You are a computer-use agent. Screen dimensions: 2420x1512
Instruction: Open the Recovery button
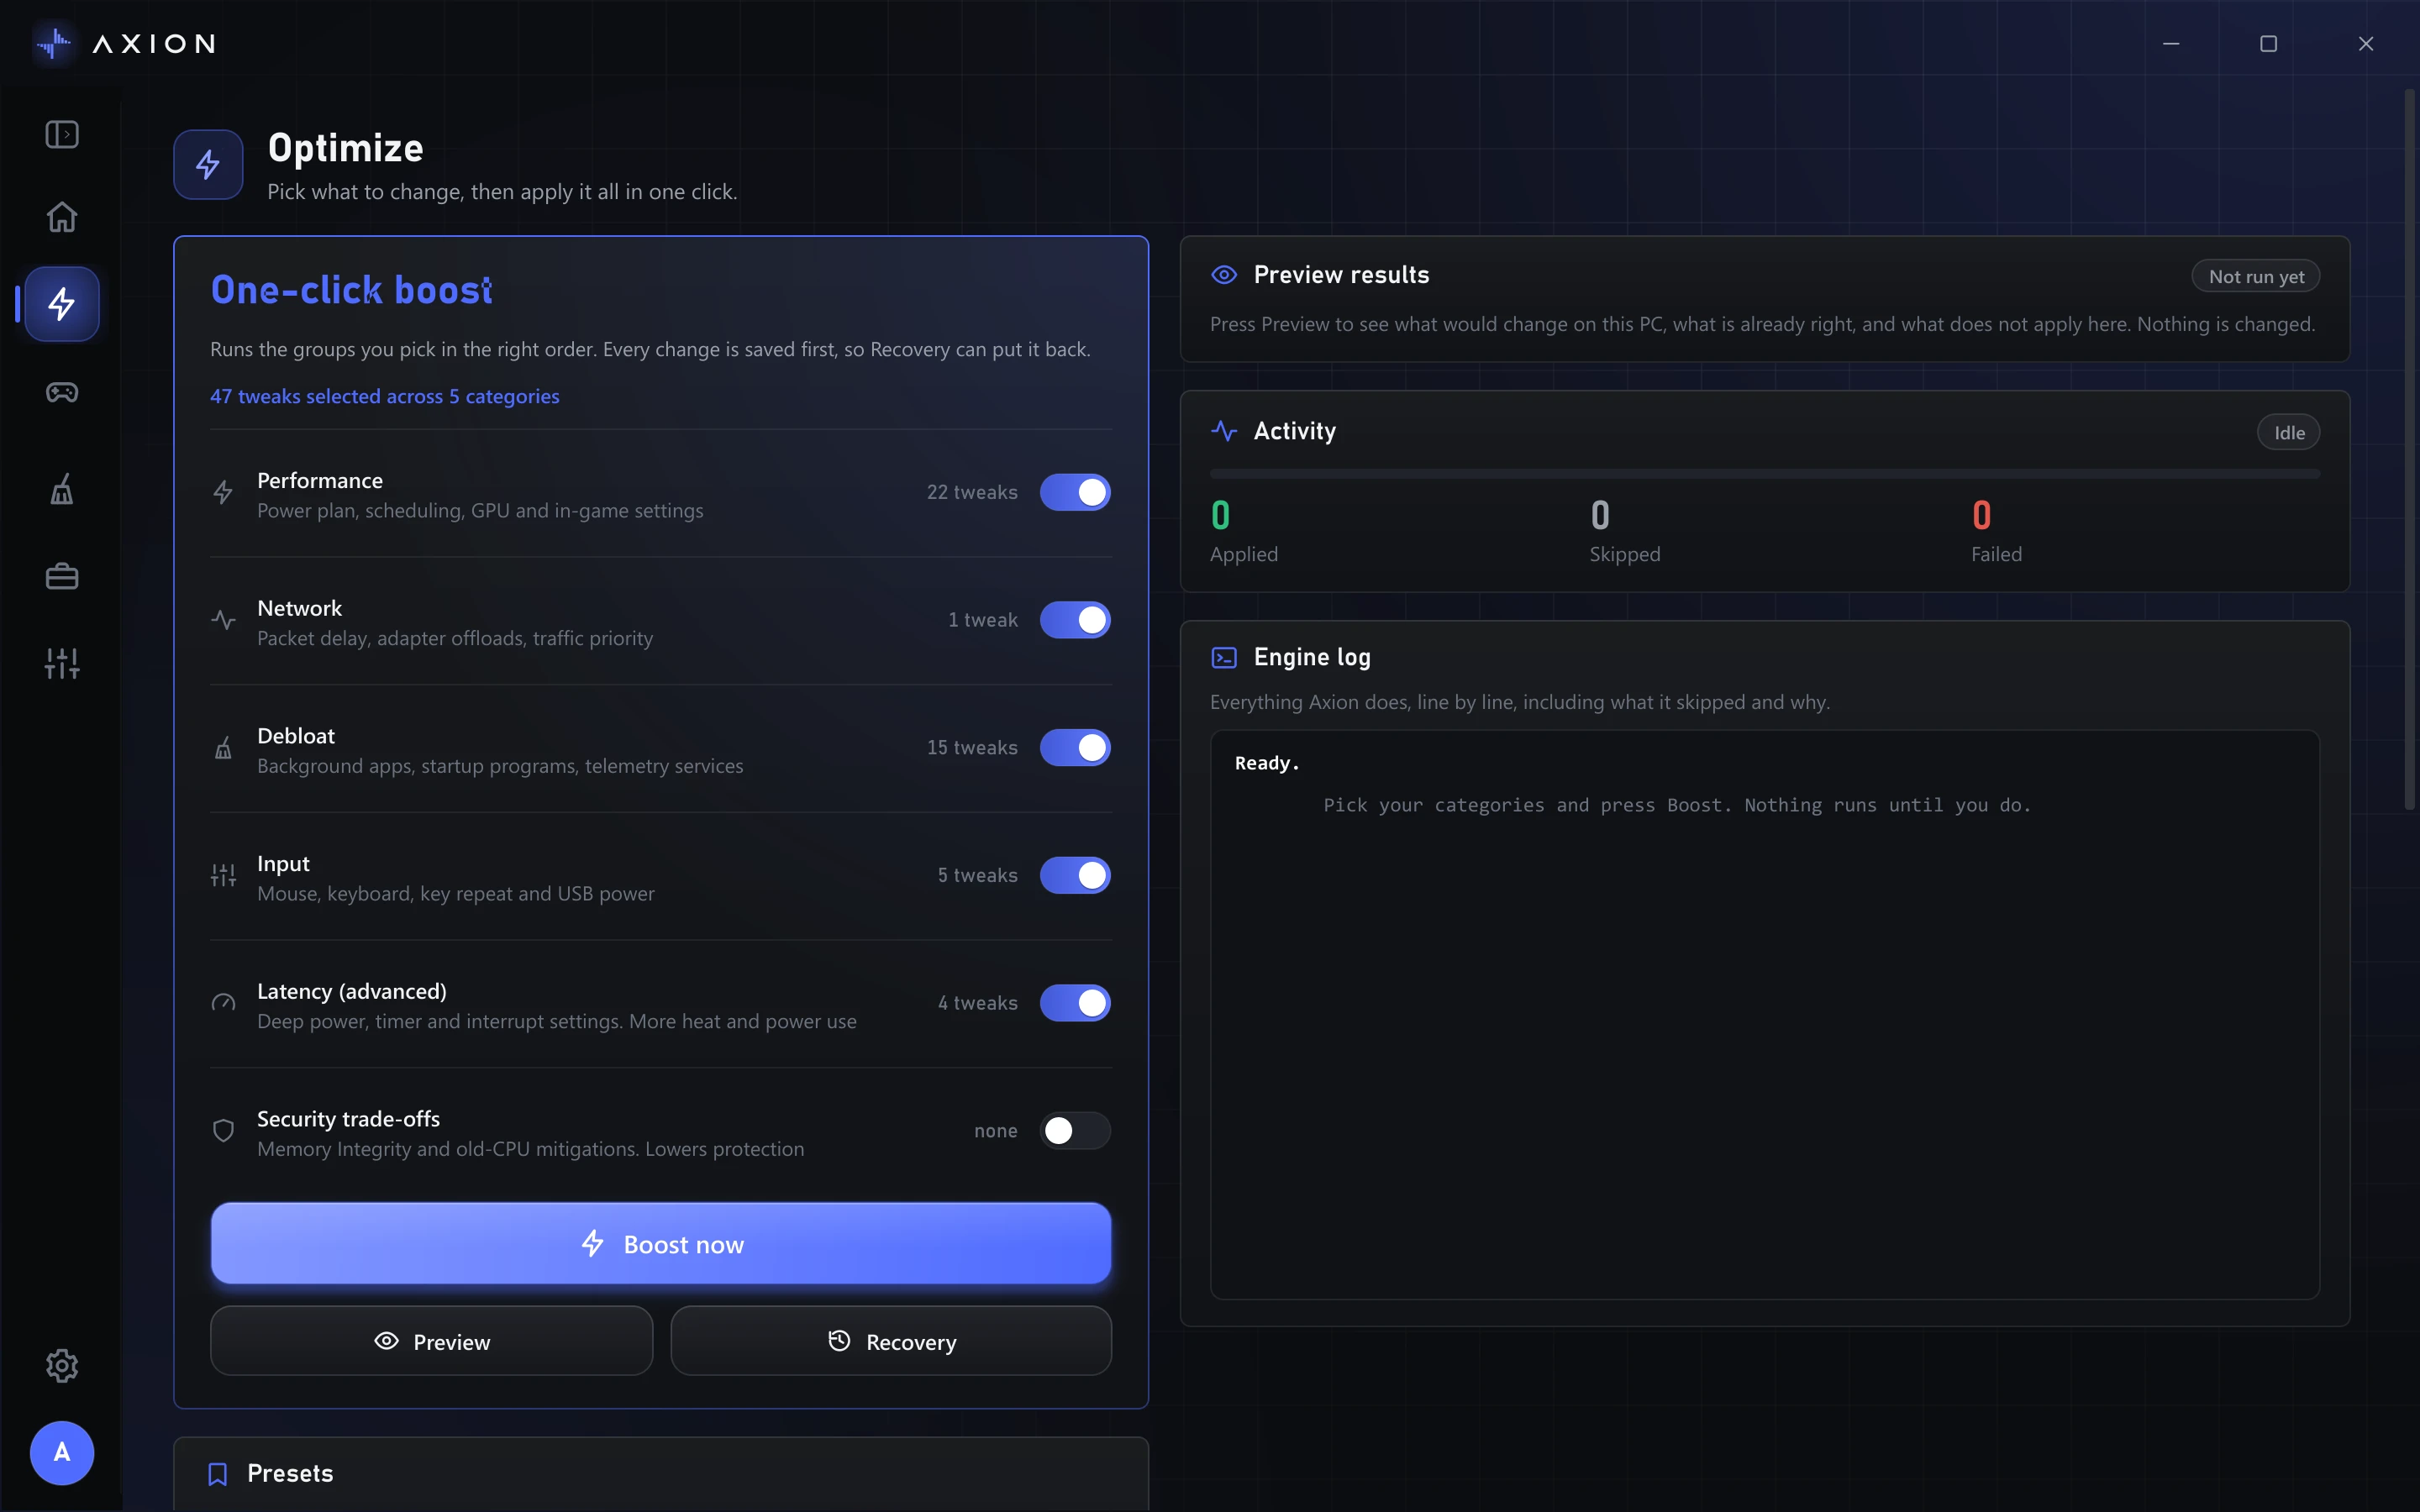(x=891, y=1341)
